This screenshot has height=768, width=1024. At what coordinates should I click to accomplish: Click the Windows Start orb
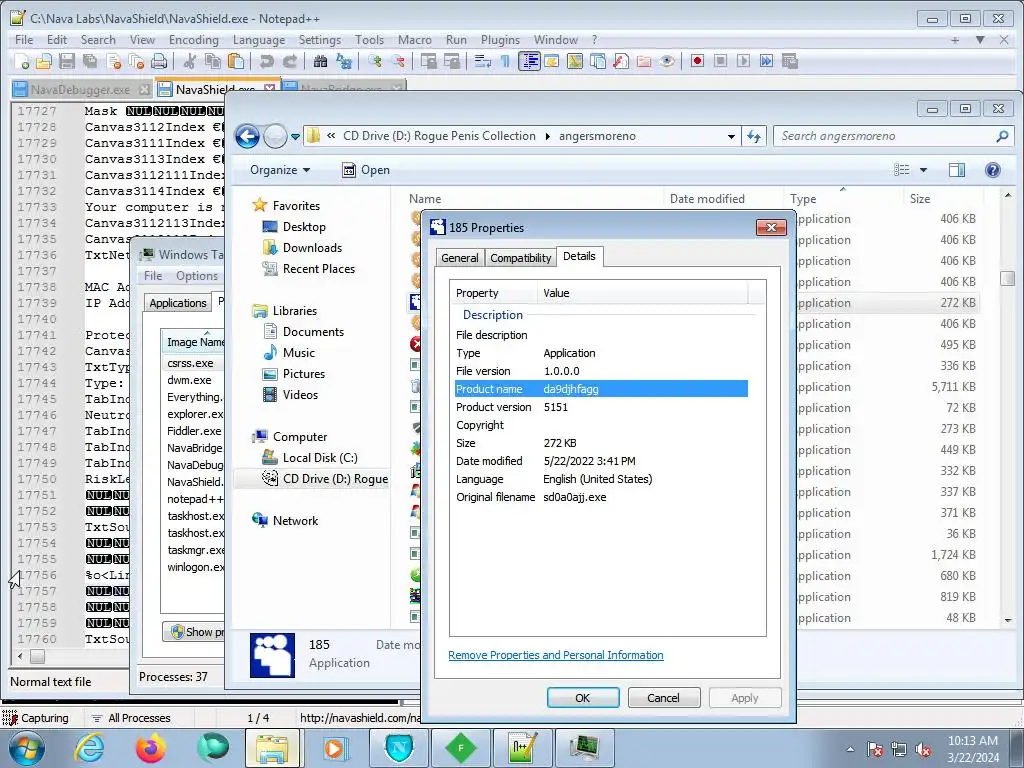[x=27, y=748]
